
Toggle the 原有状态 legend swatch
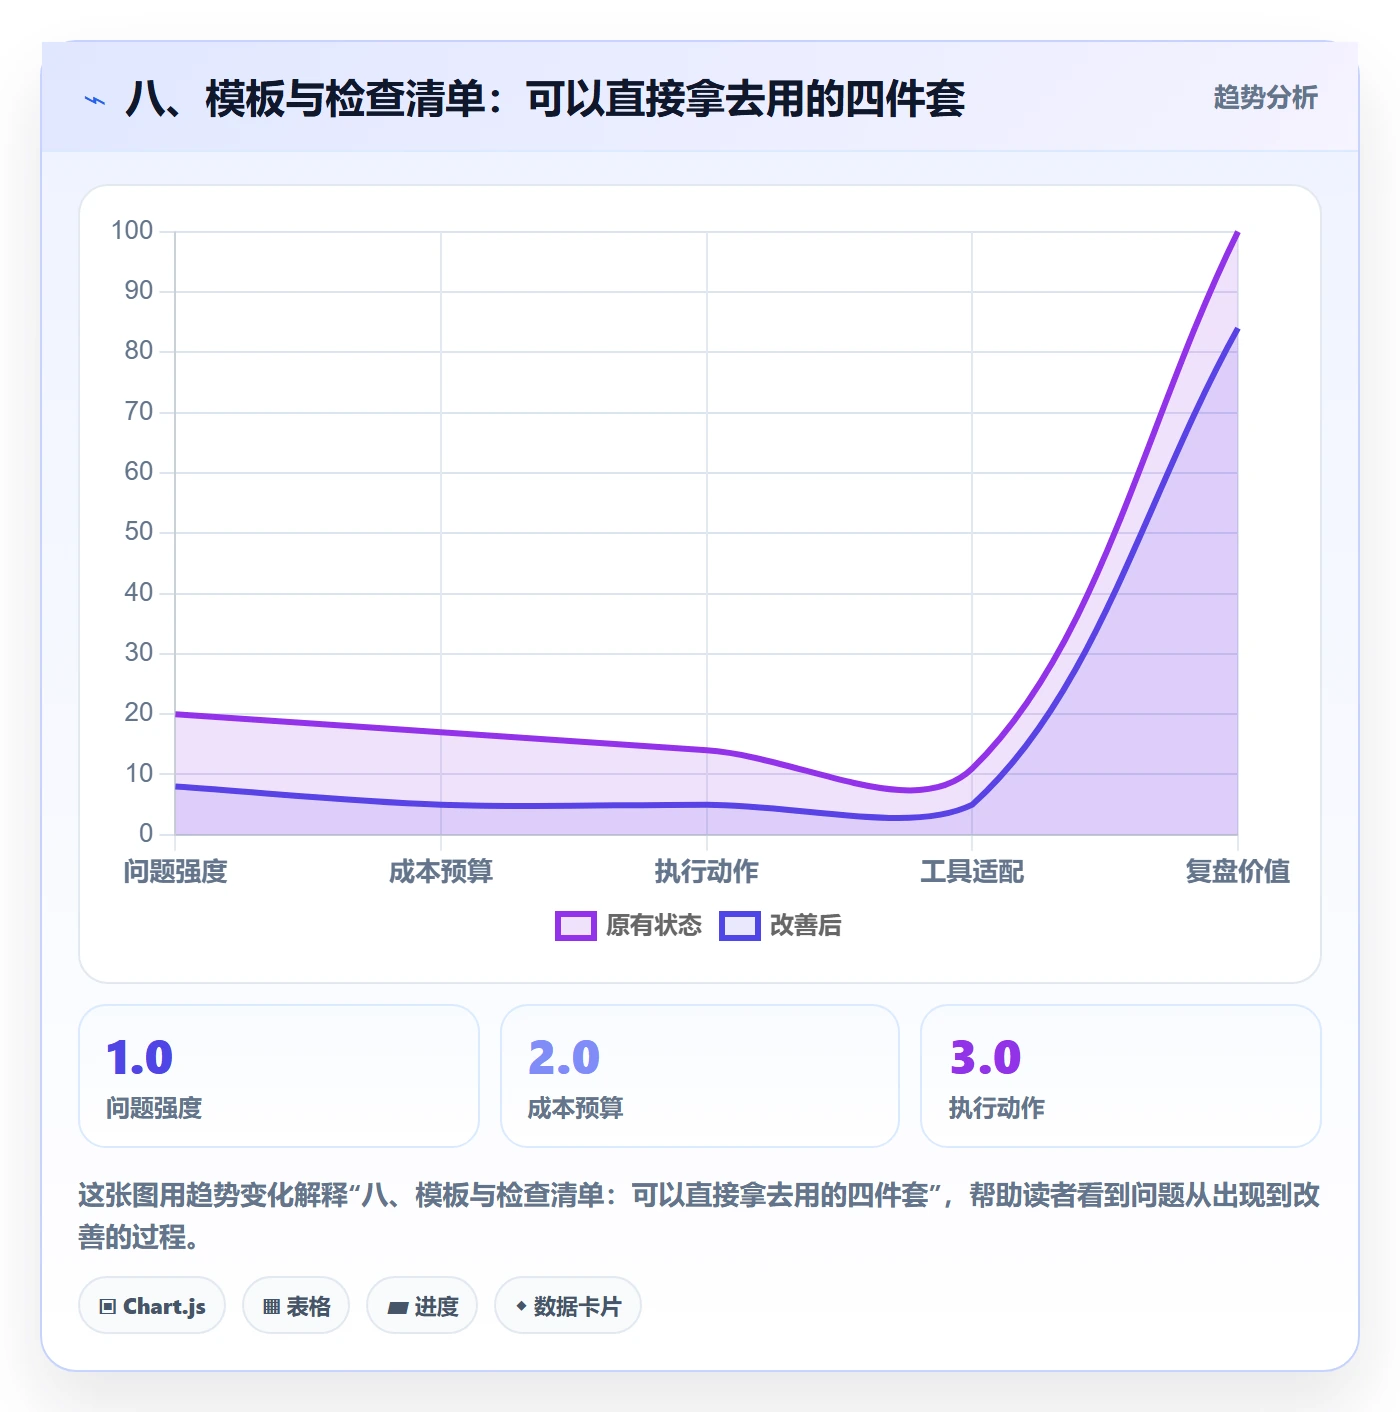pos(576,926)
